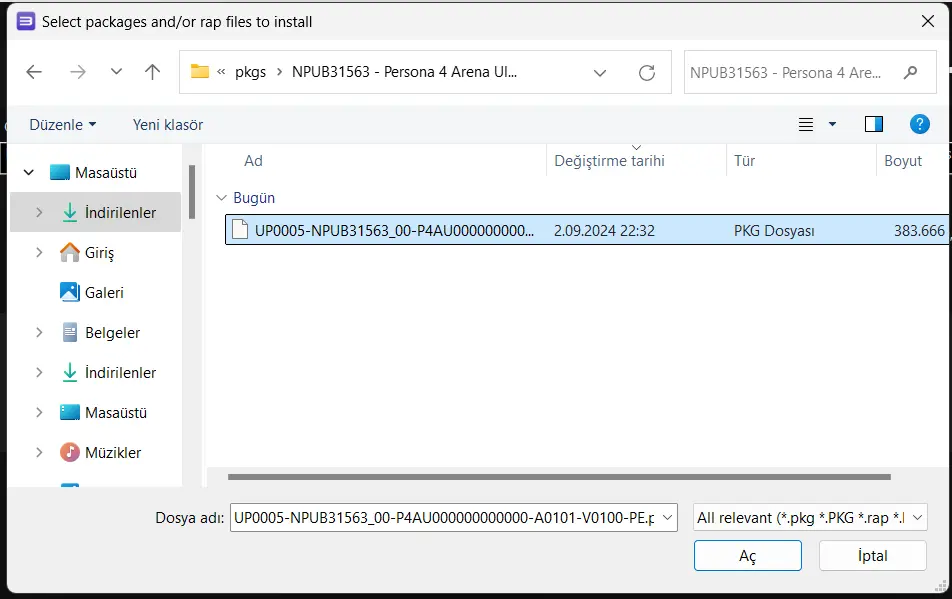This screenshot has height=599, width=952.
Task: Collapse the Bugün group
Action: 222,198
